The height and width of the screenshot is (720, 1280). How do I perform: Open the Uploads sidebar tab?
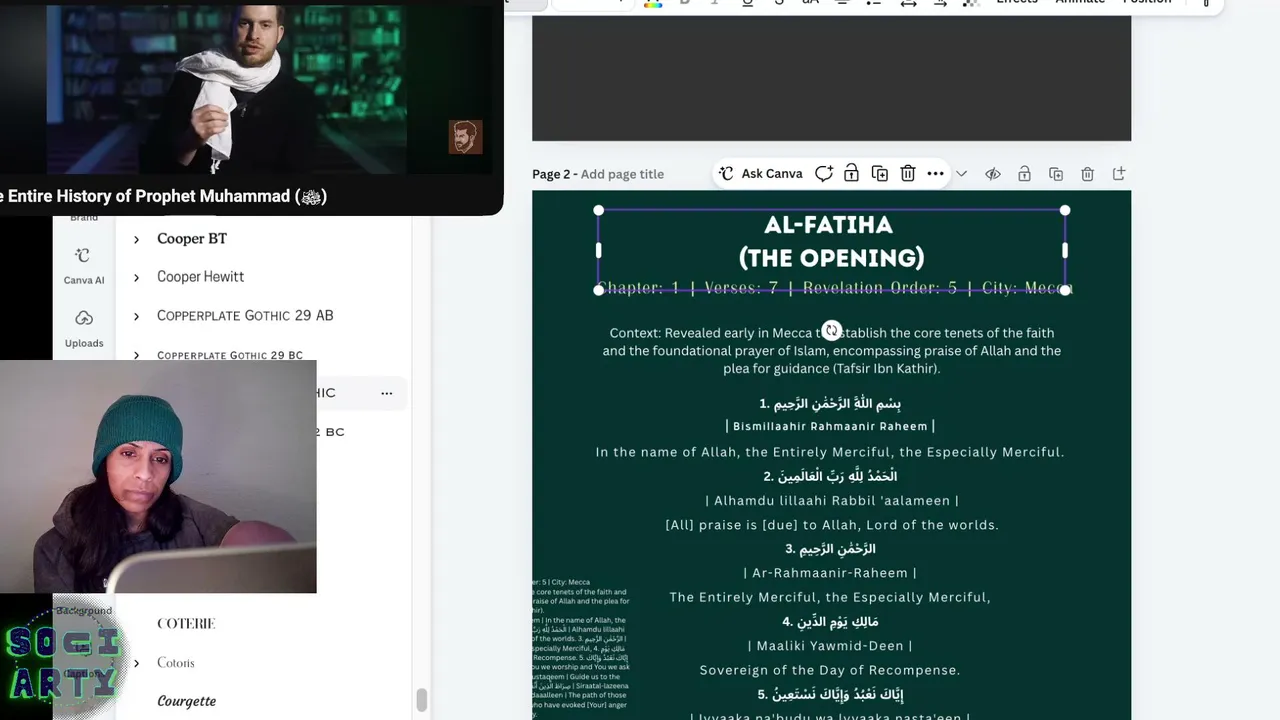coord(84,328)
